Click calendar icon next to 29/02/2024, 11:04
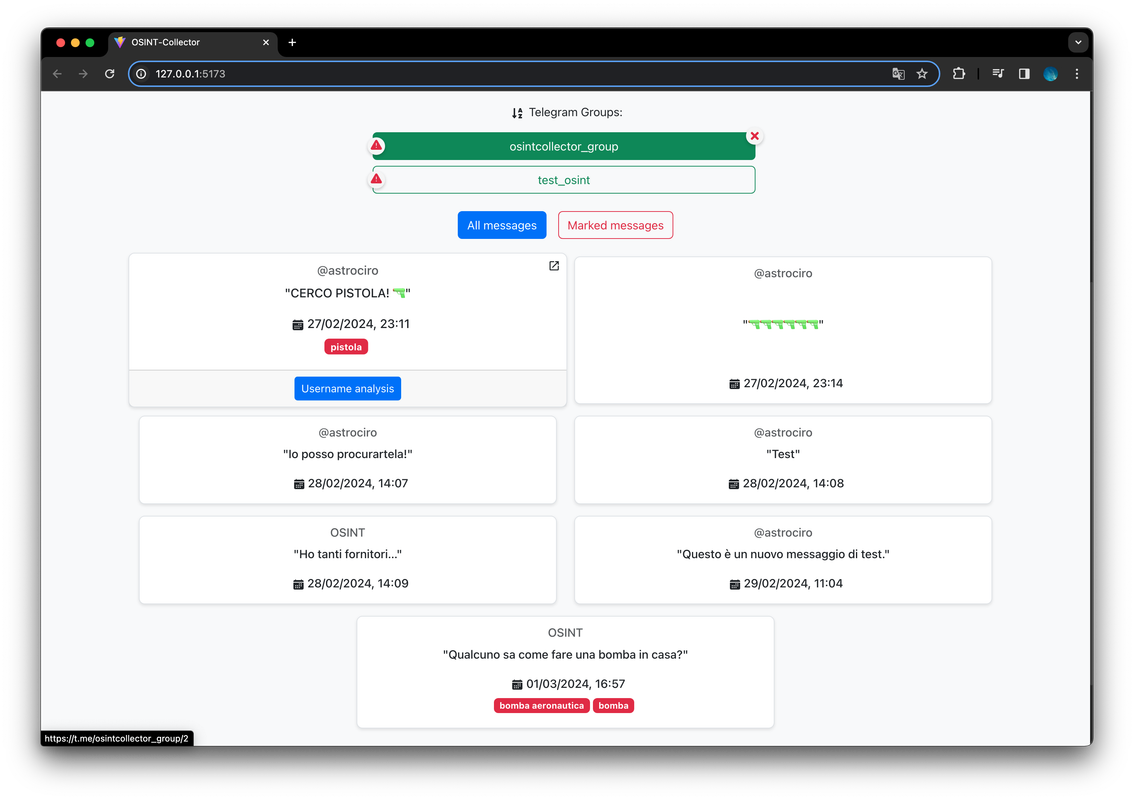 735,584
